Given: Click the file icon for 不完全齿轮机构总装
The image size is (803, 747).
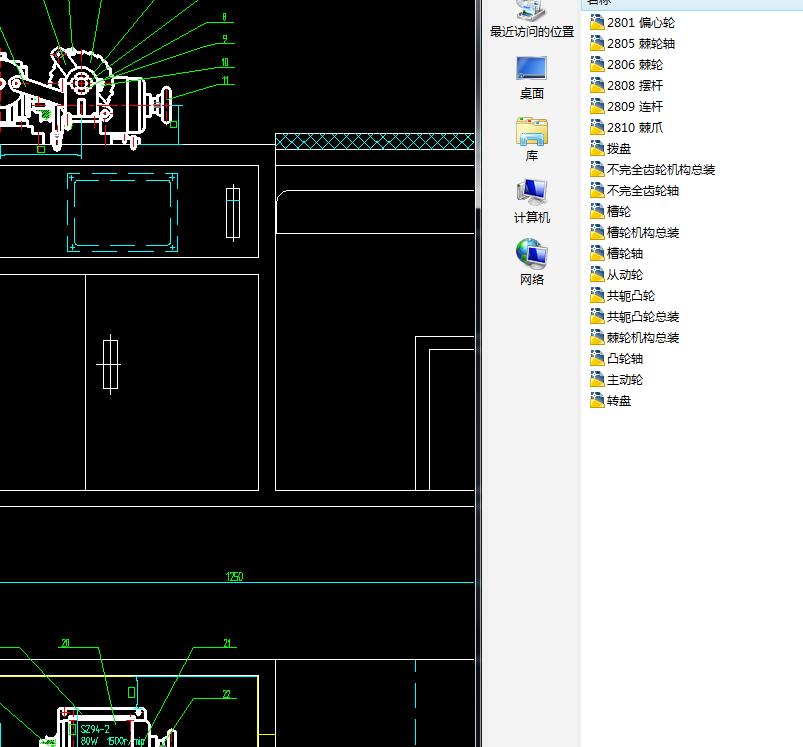Looking at the screenshot, I should (x=597, y=169).
